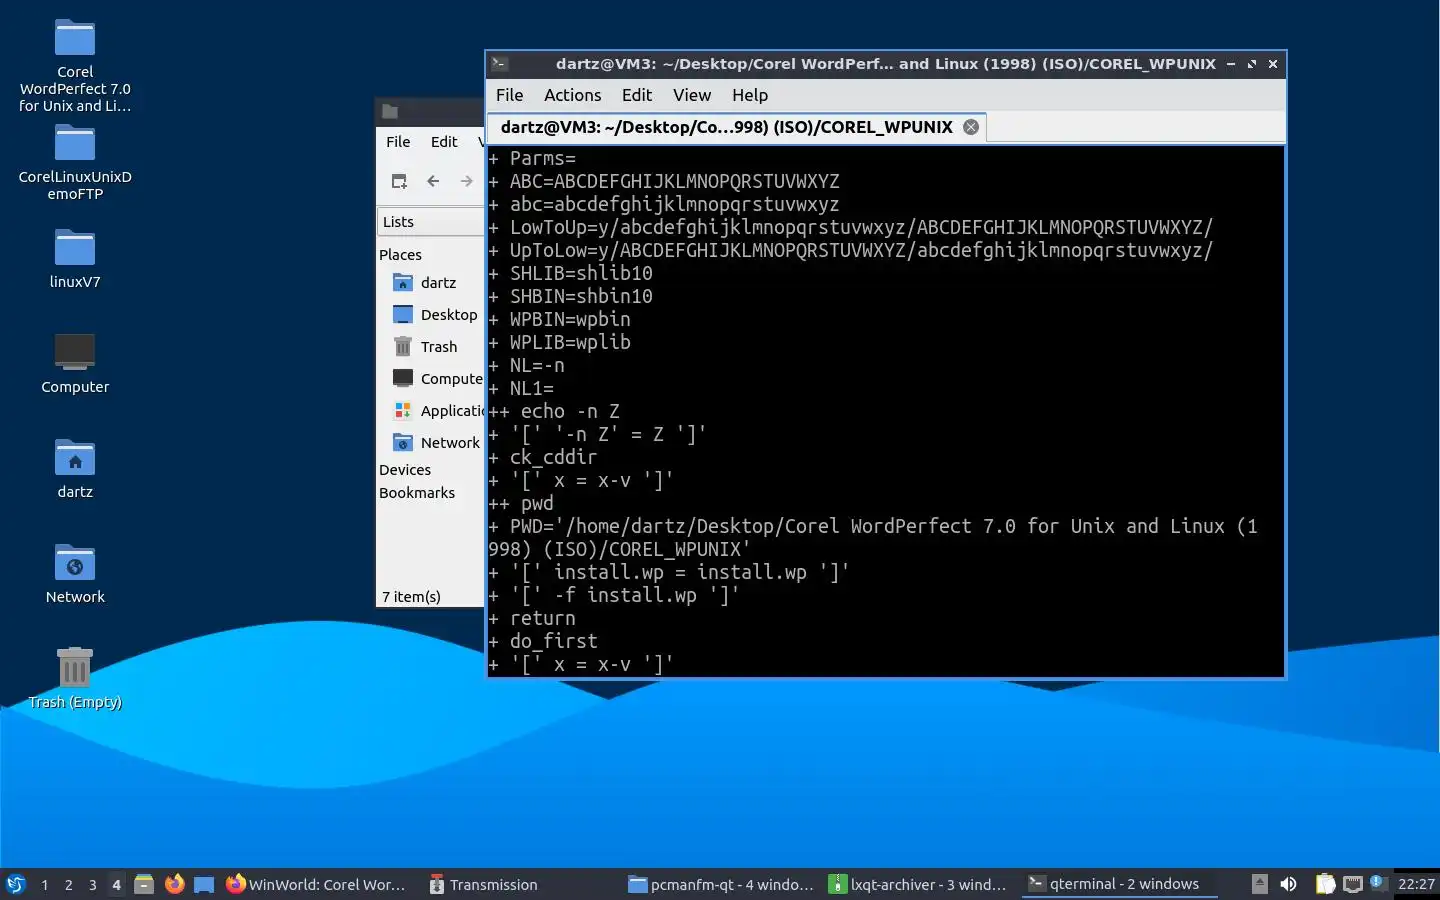Screen dimensions: 1440x900
Task: Click the 7 item(s) status text
Action: point(411,597)
